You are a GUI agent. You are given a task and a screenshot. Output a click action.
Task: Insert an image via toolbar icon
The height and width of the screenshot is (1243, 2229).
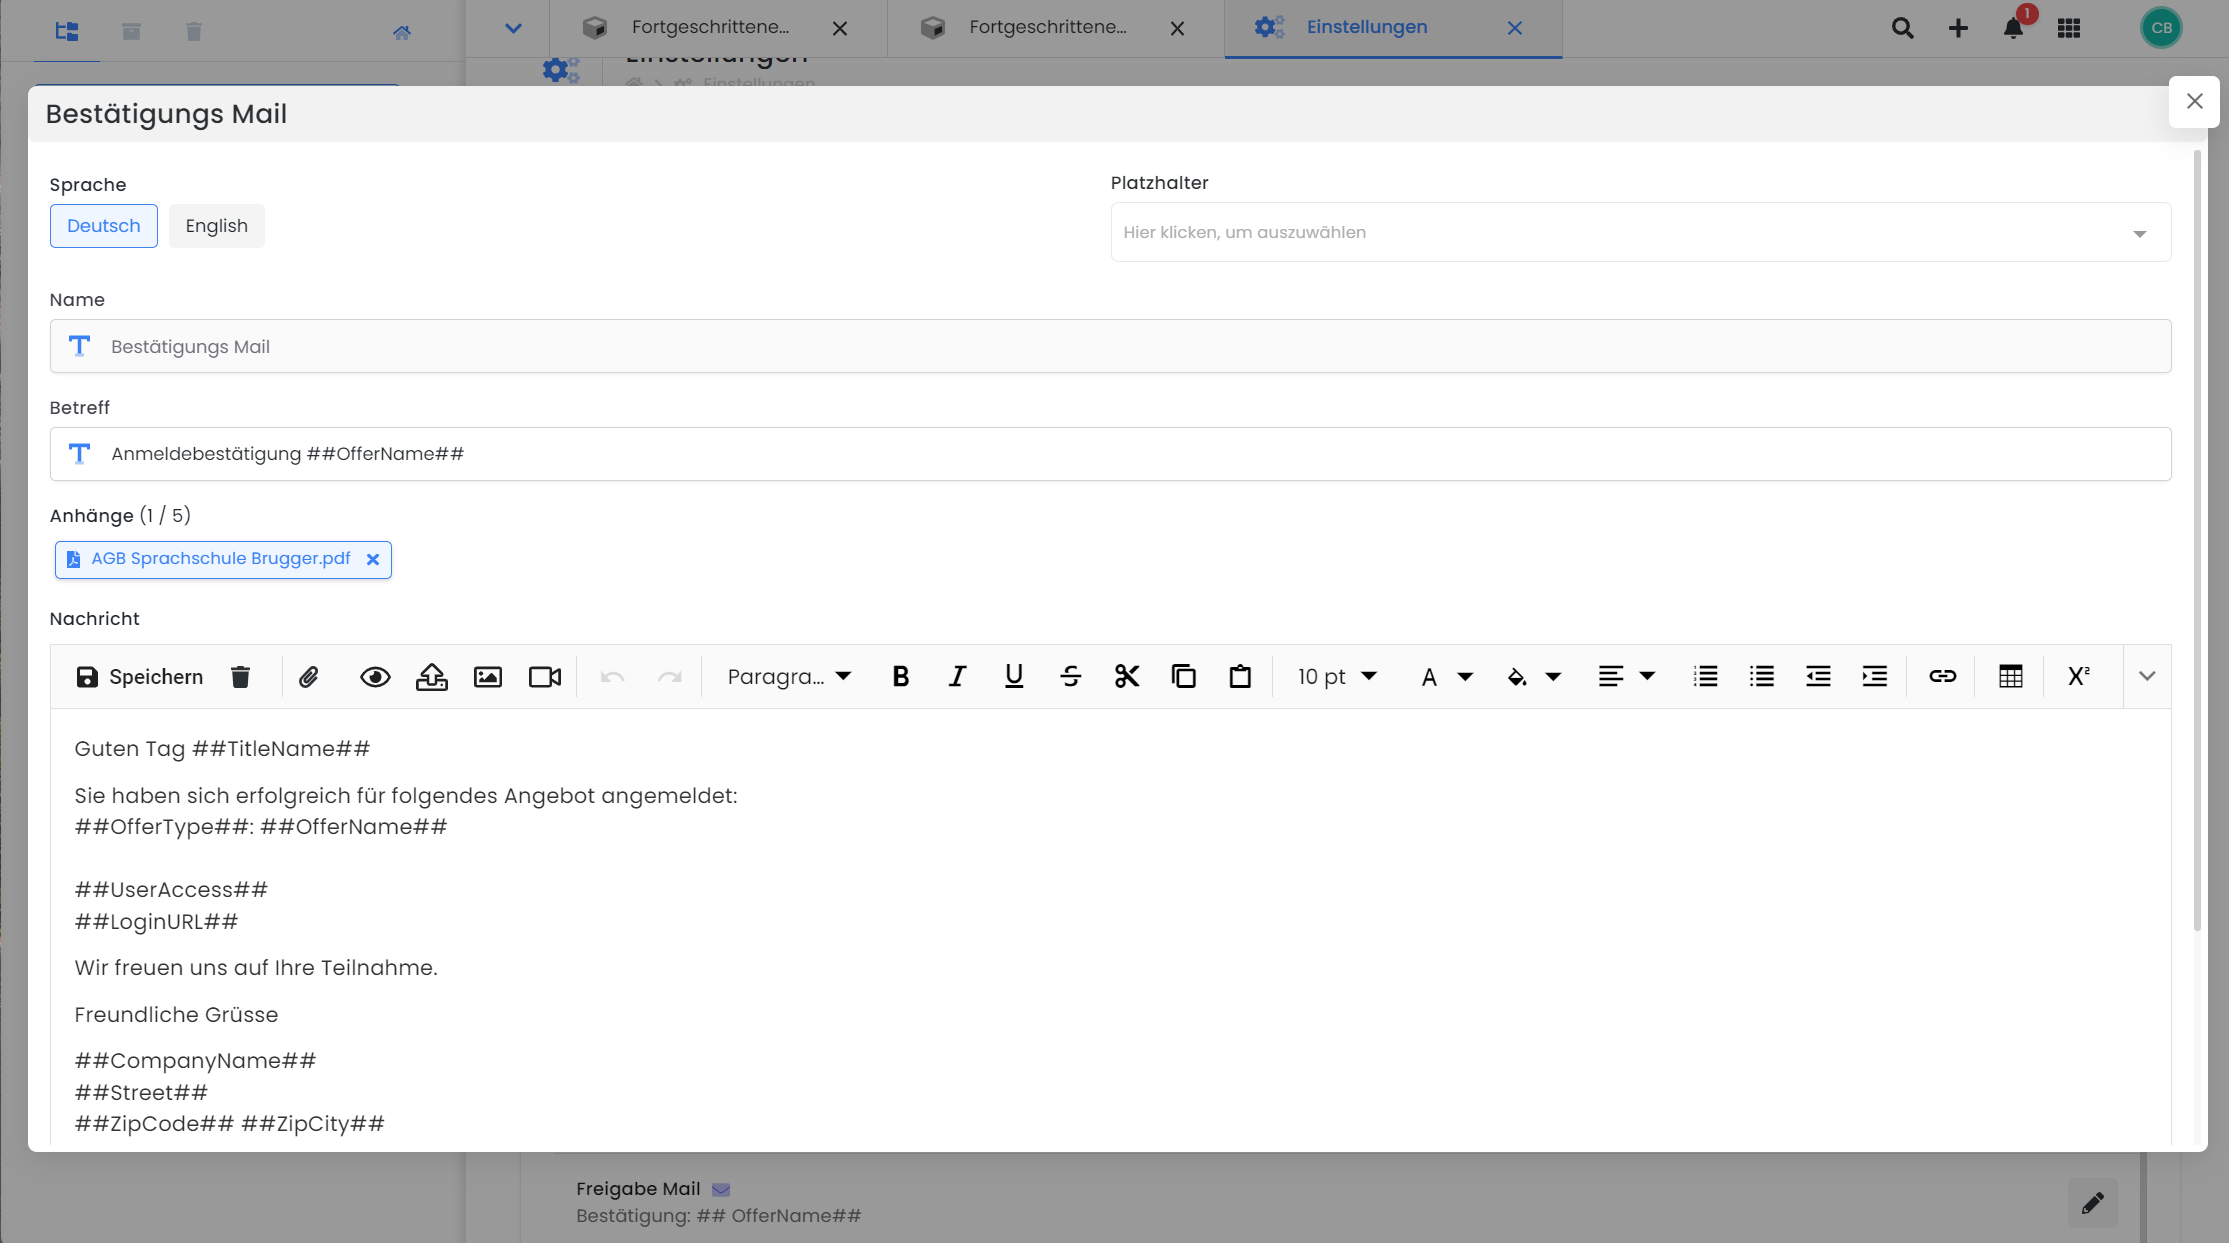488,677
